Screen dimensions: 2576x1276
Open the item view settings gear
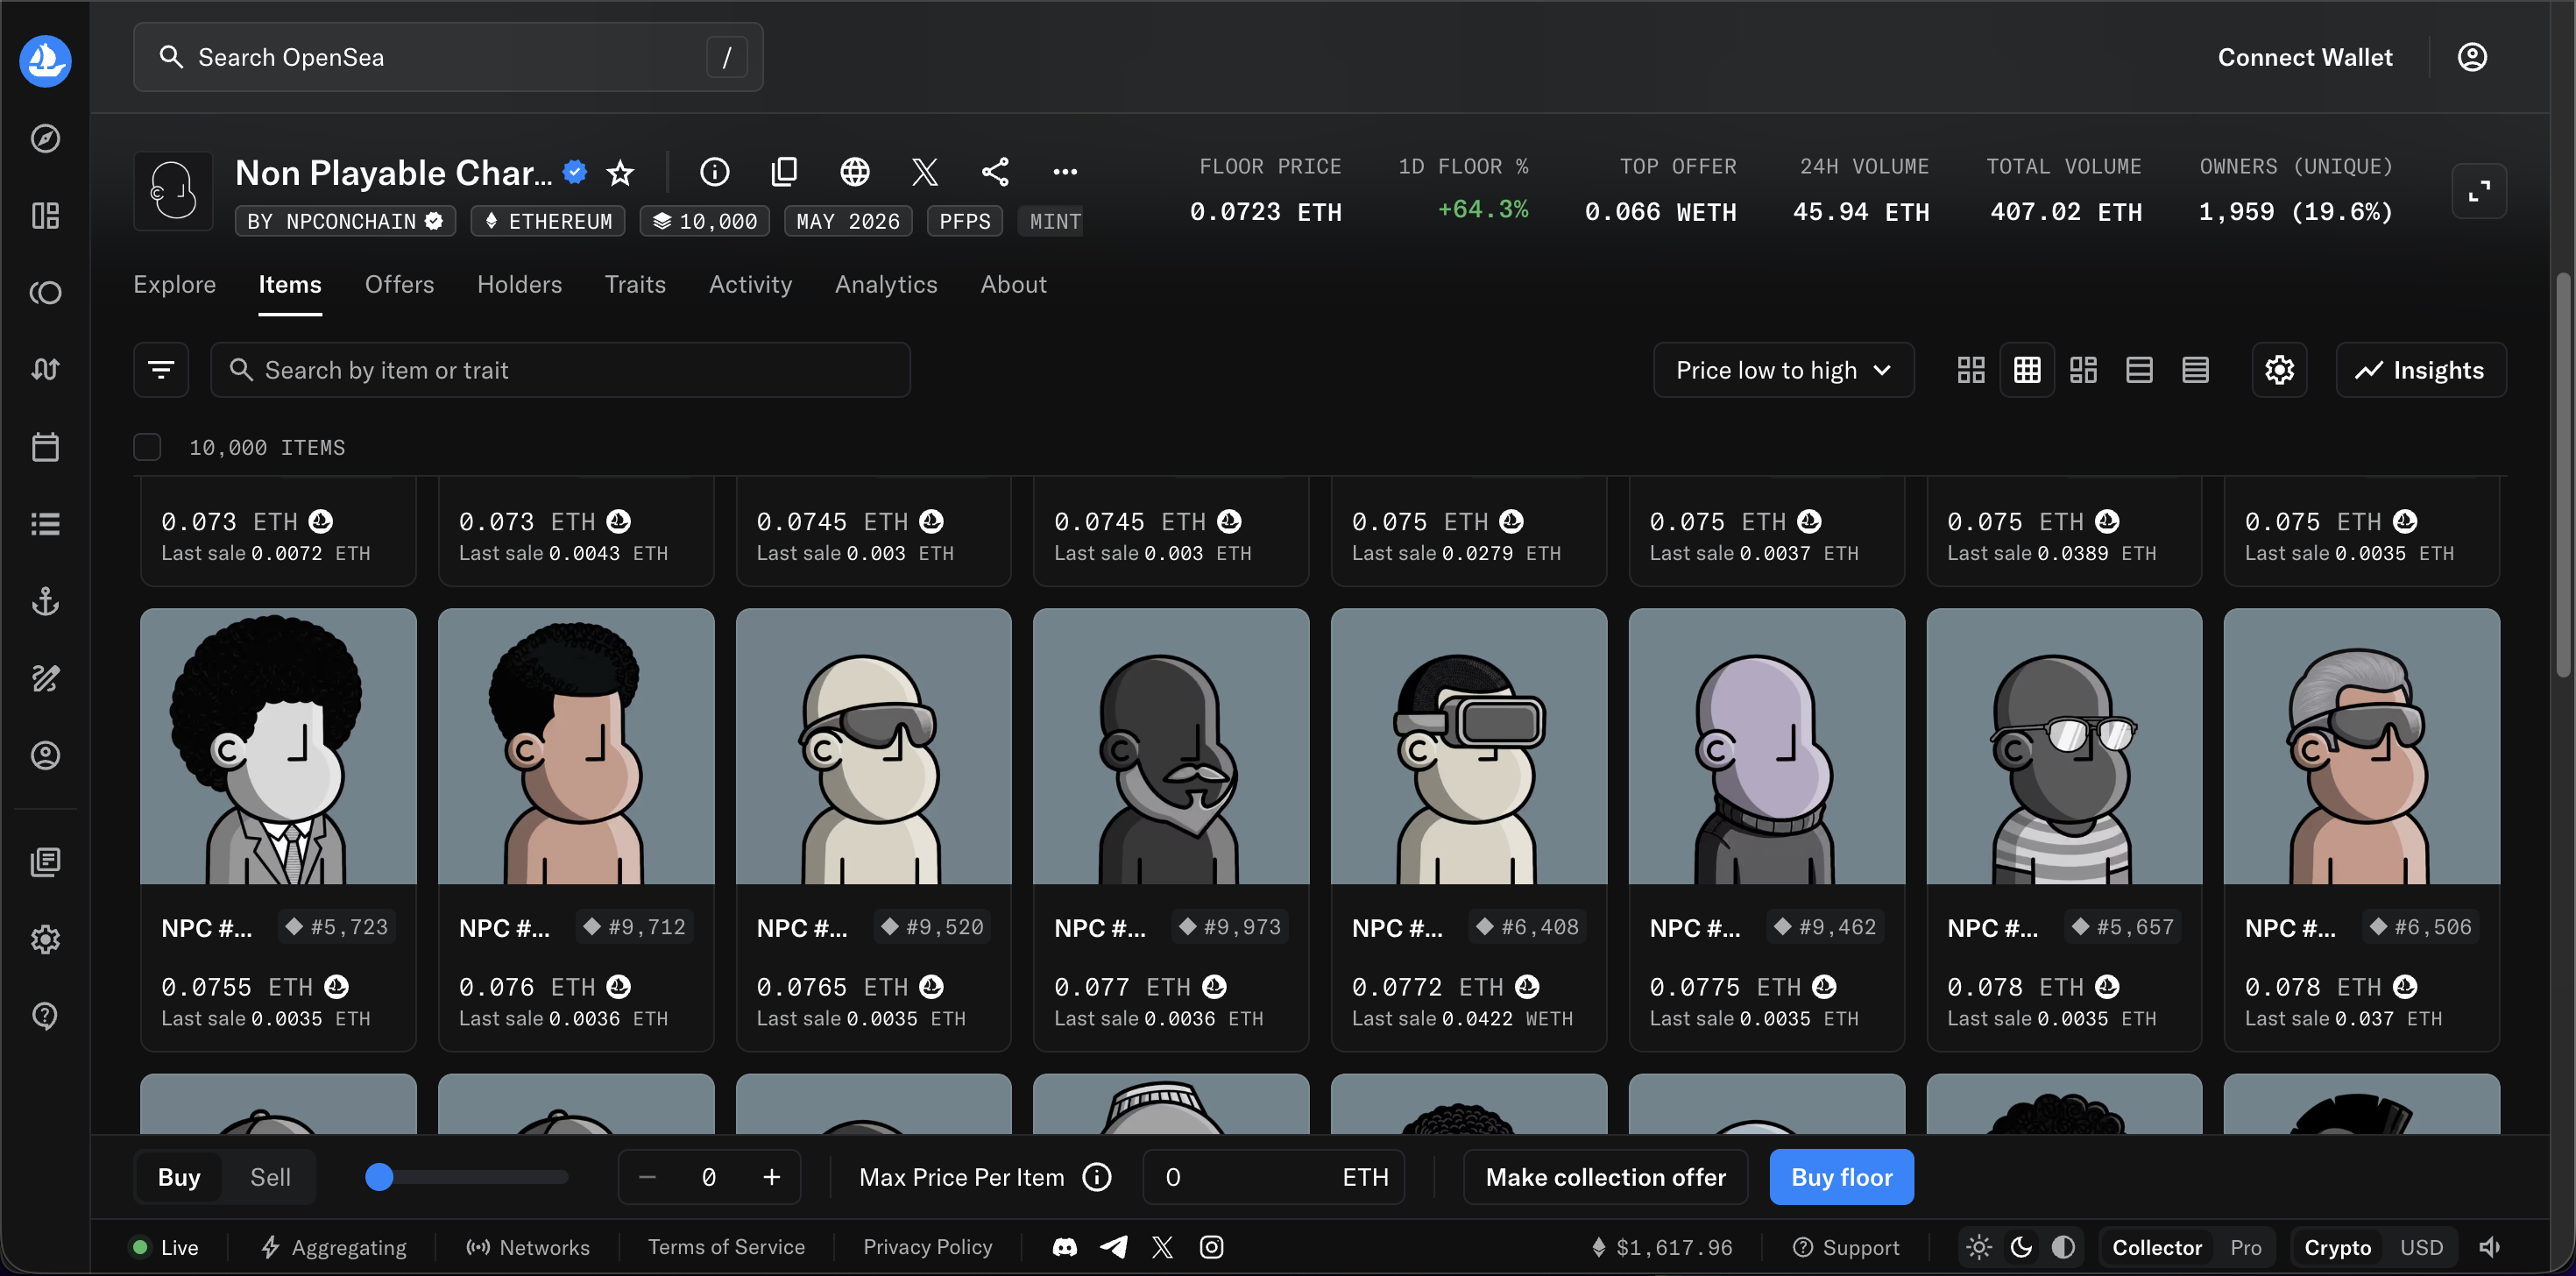(2279, 370)
